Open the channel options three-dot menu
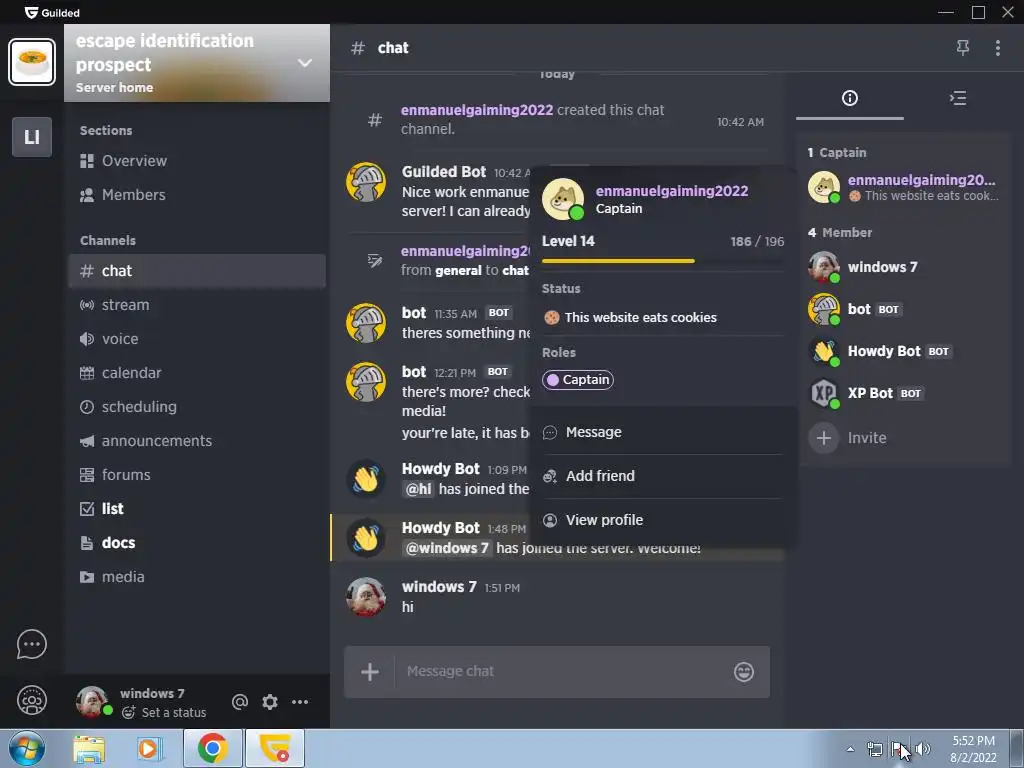The image size is (1024, 768). pos(998,48)
